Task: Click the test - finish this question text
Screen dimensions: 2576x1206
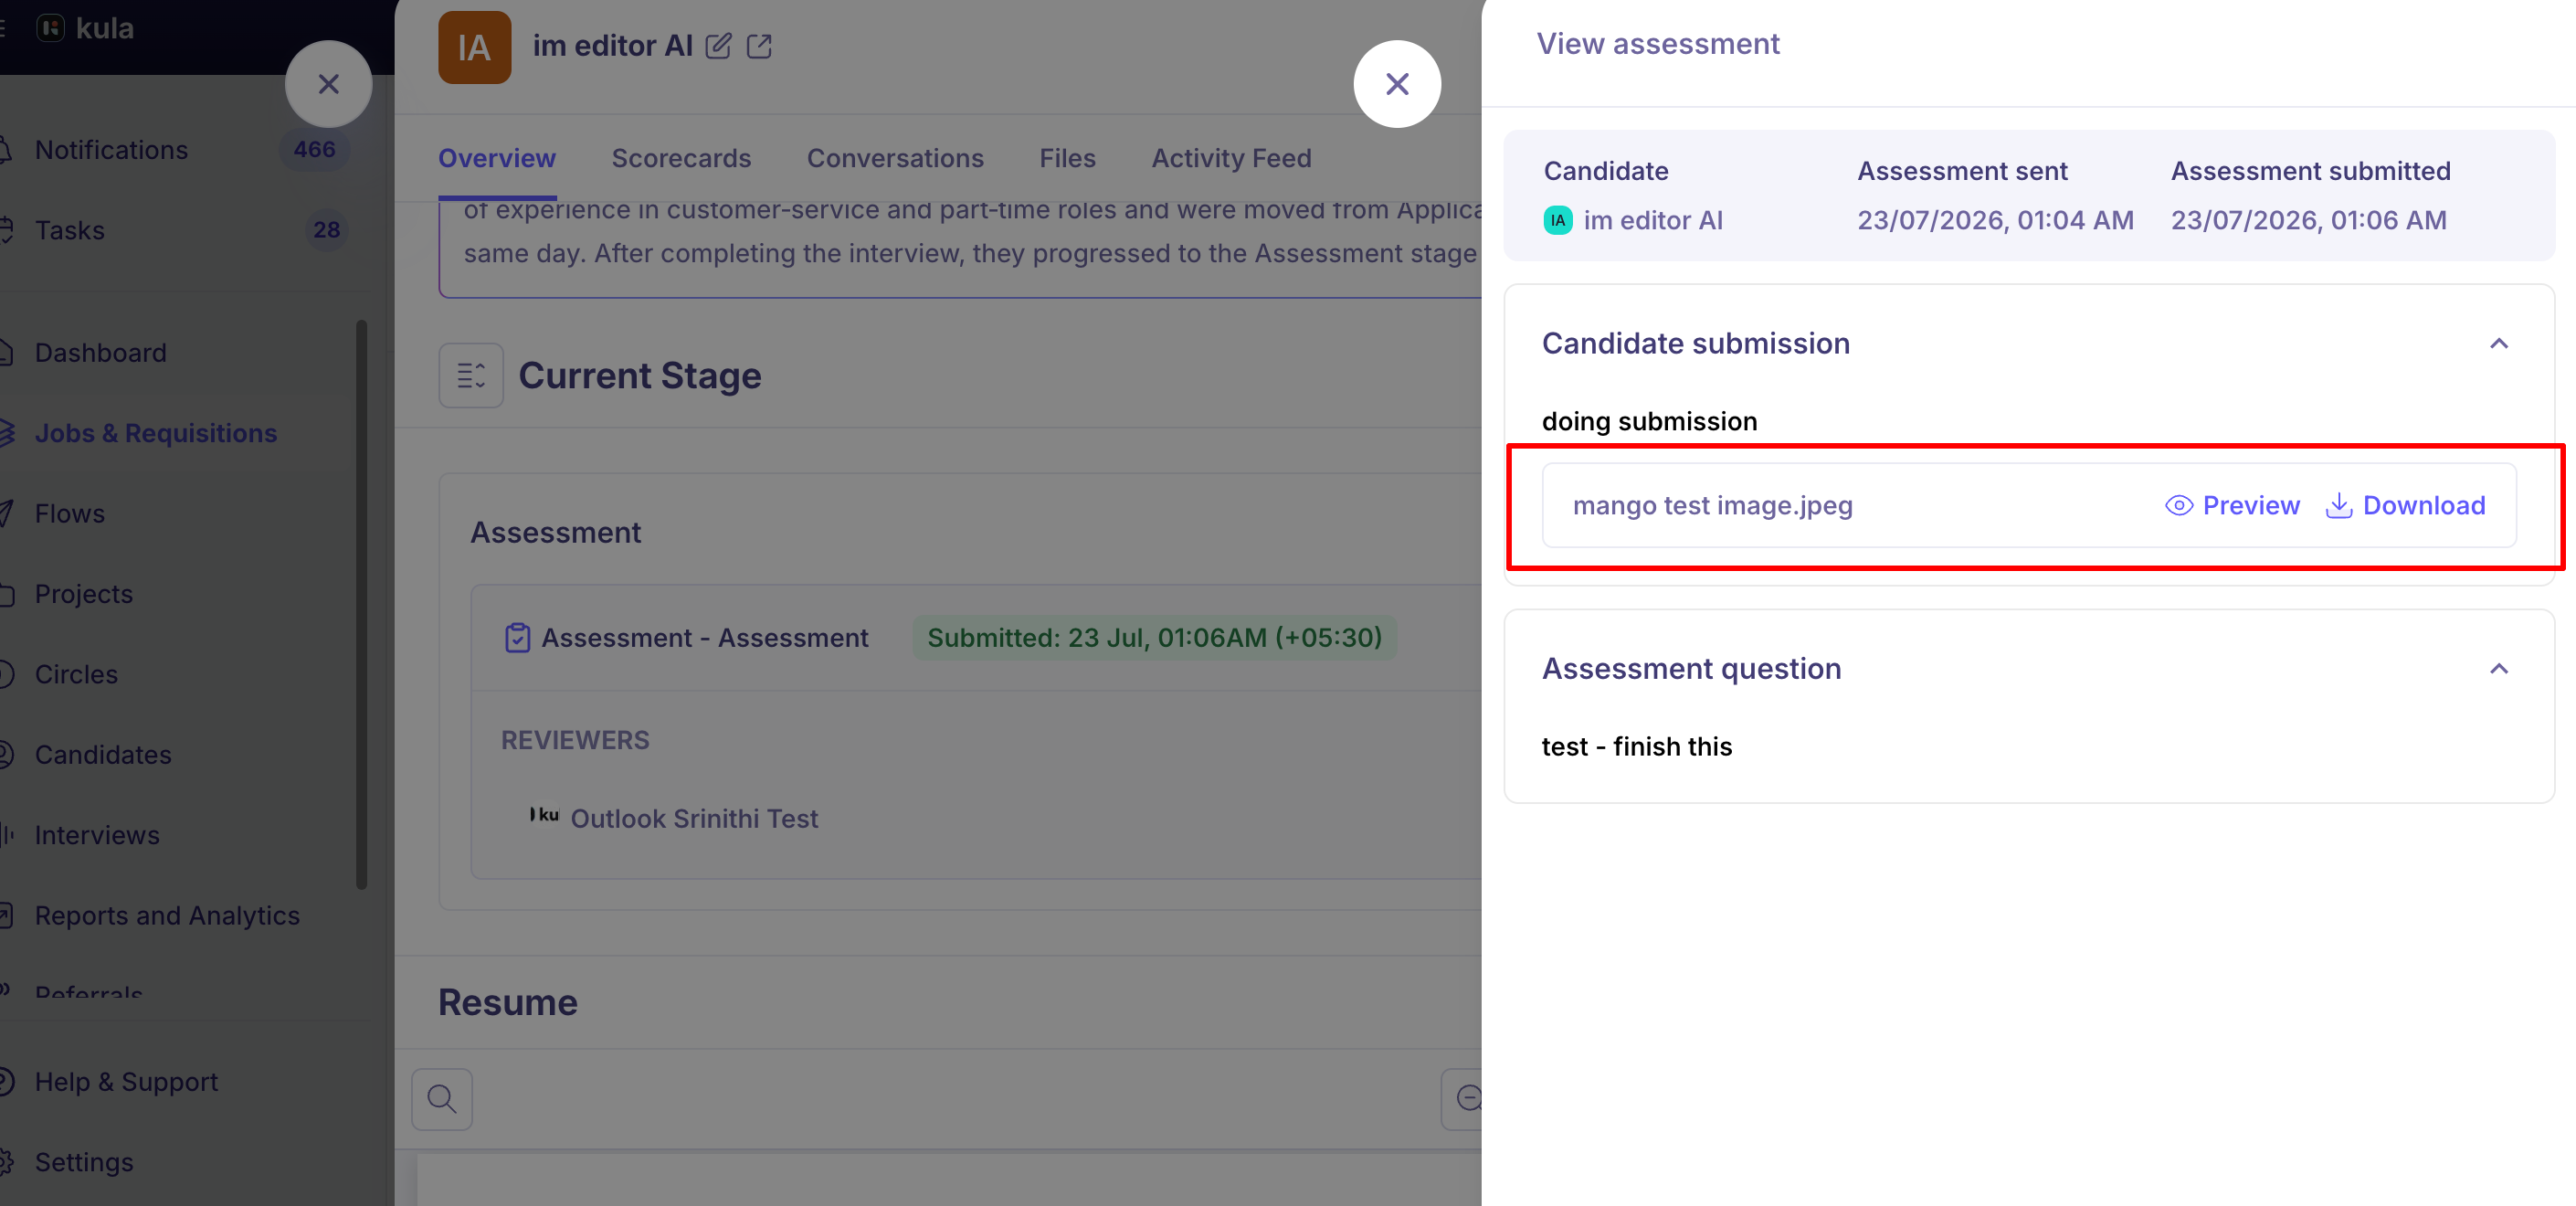Action: [x=1636, y=747]
